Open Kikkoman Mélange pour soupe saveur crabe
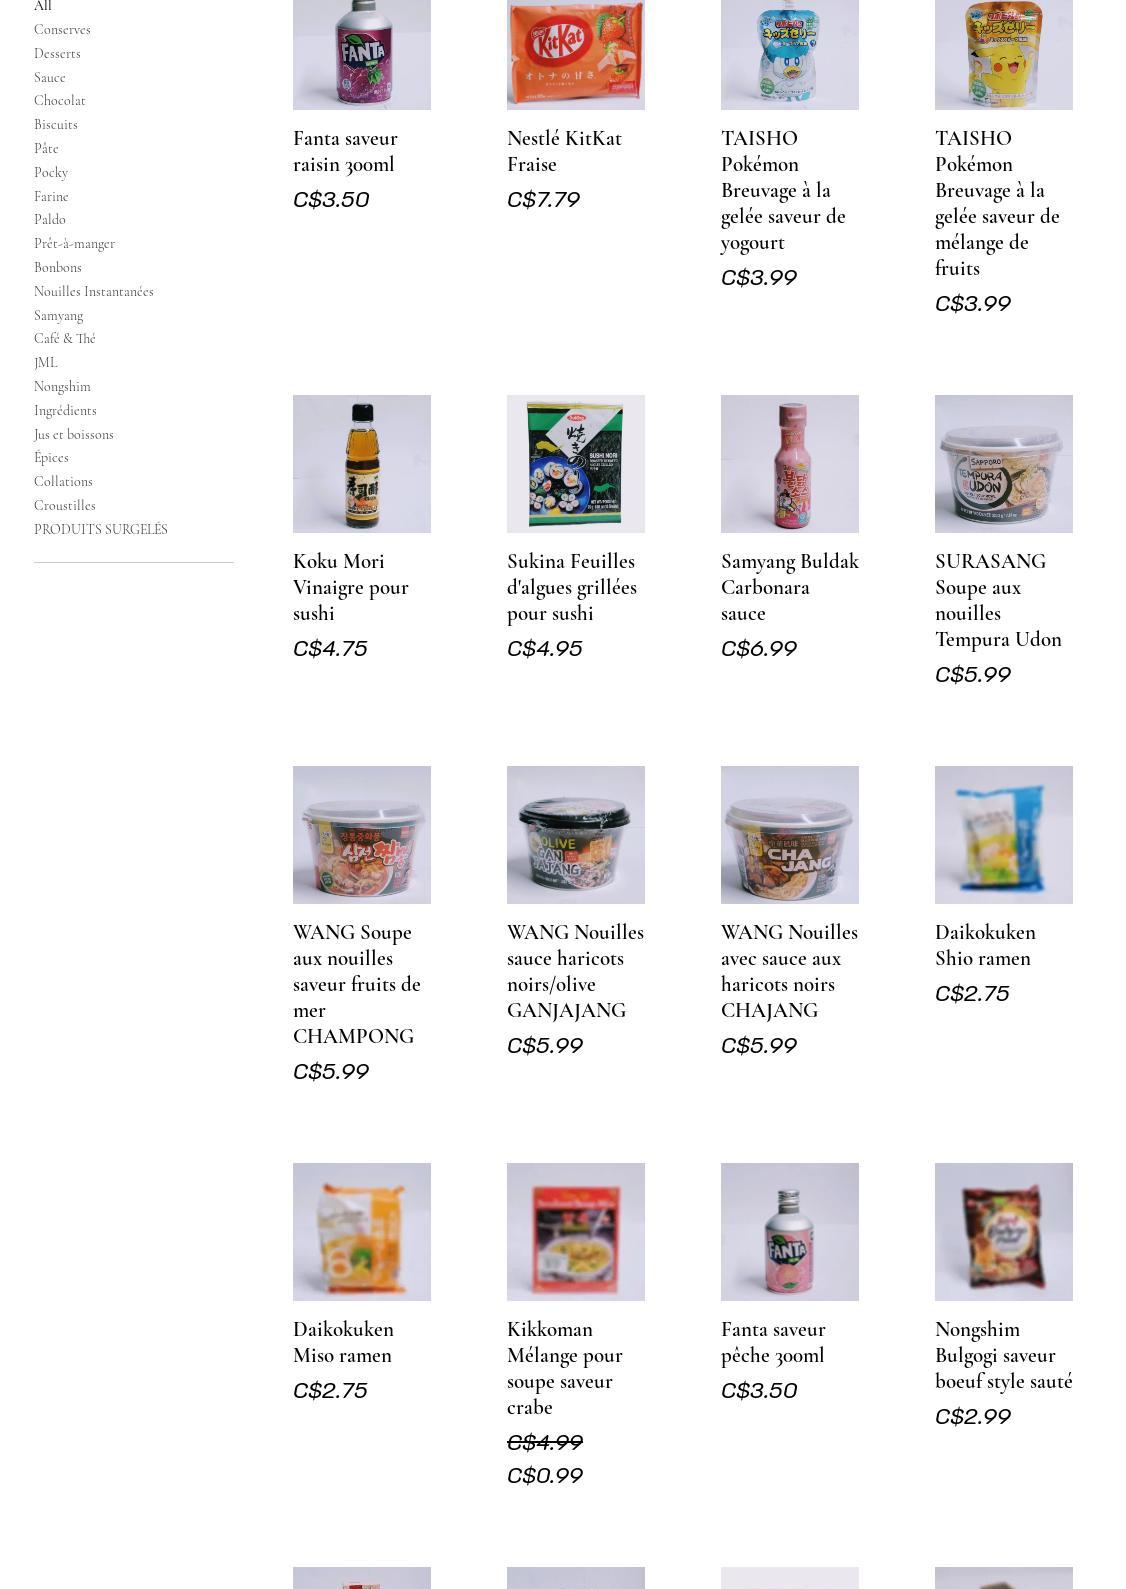Screen dimensions: 1126x1589 (x=565, y=1368)
